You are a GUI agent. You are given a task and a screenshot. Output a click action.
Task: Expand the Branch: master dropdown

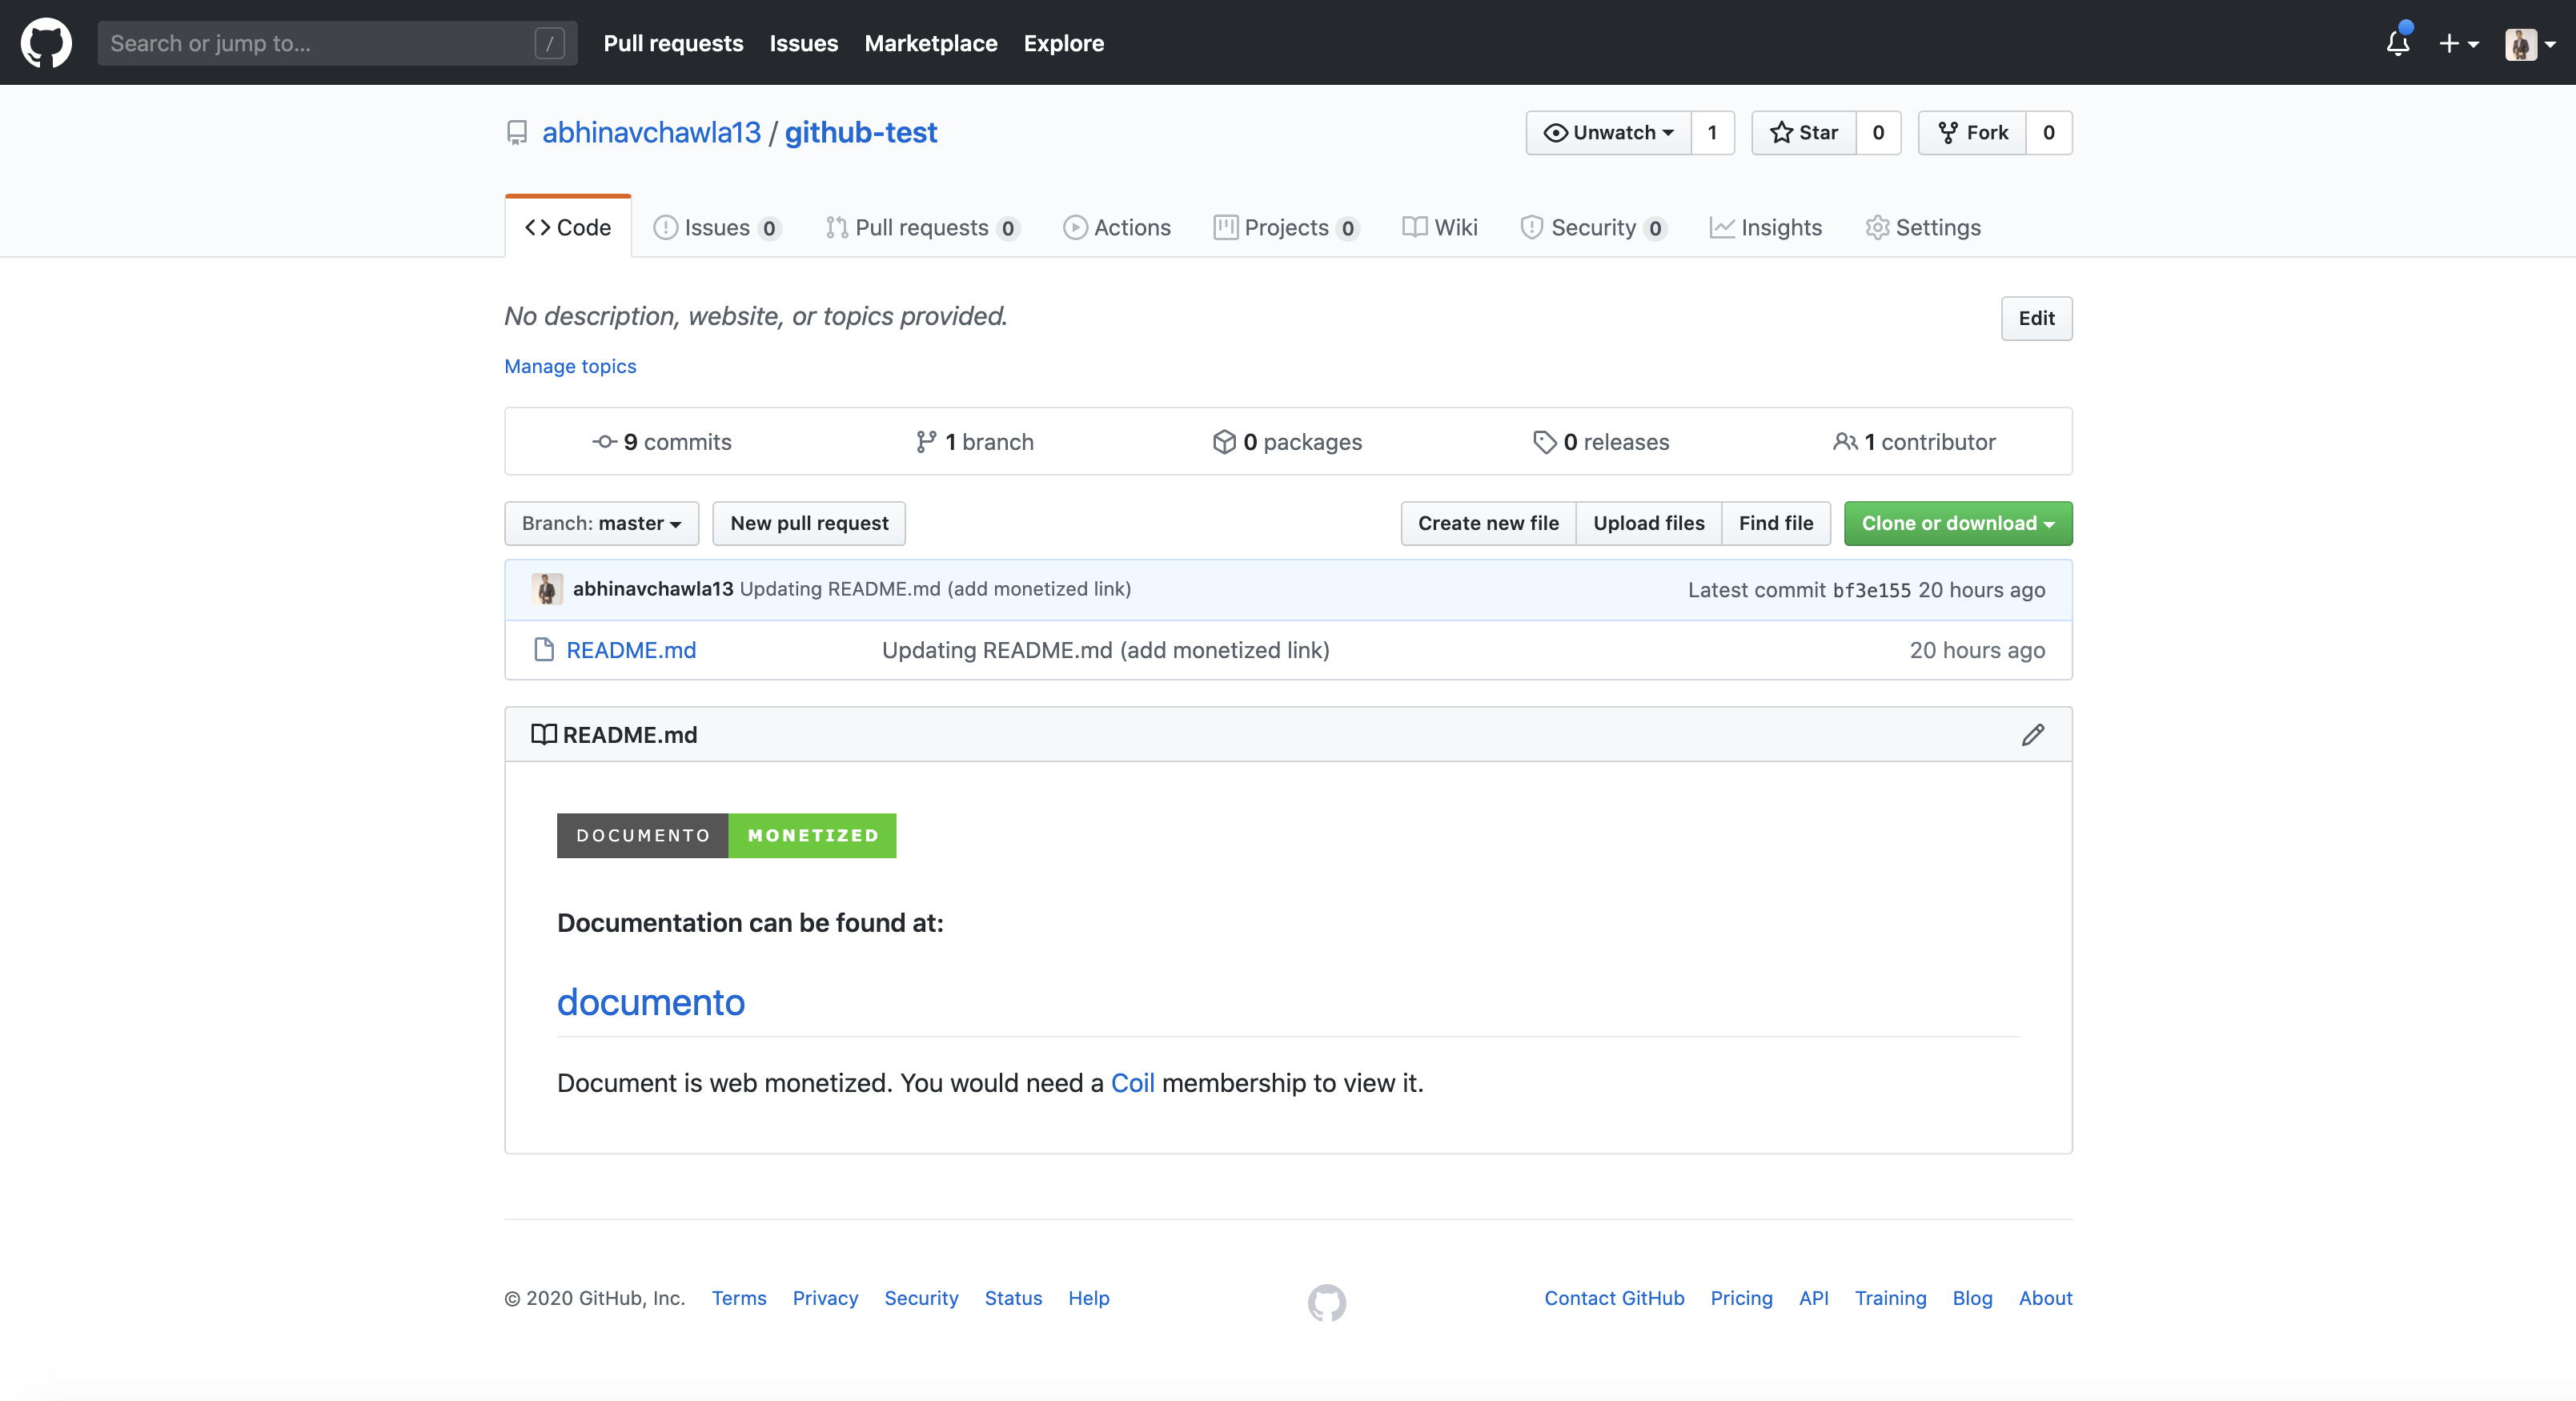coord(601,523)
